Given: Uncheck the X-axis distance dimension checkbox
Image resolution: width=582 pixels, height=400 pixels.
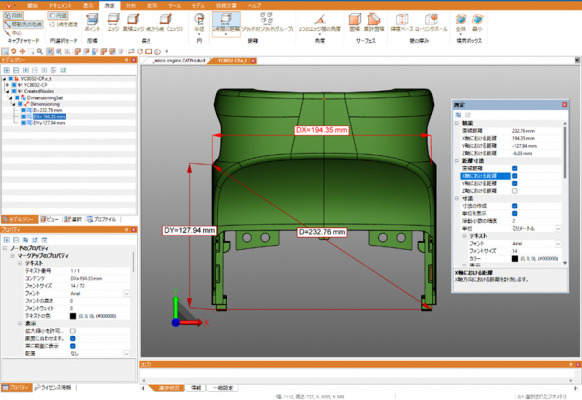Looking at the screenshot, I should coord(514,176).
